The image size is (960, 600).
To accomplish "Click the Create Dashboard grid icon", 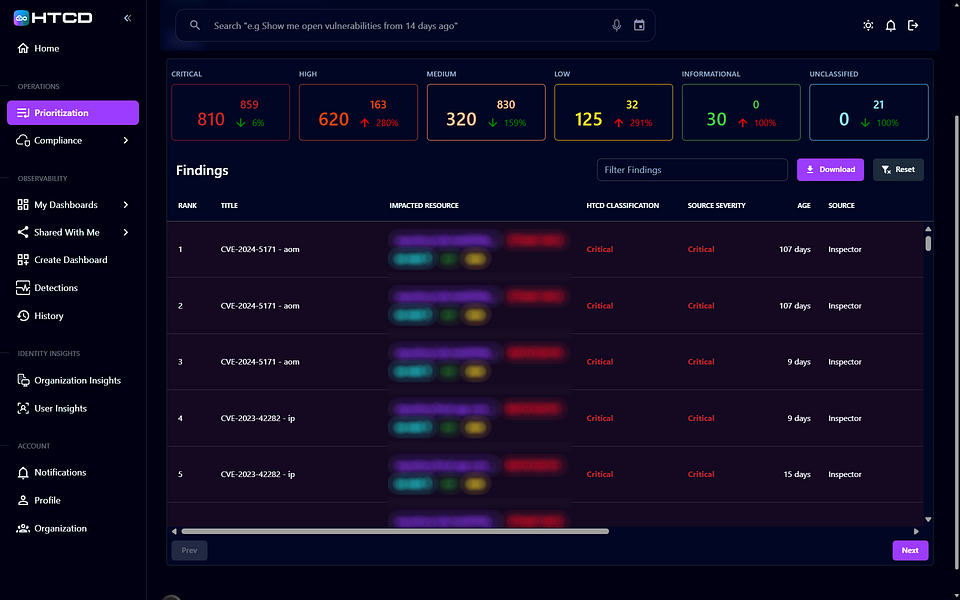I will (x=22, y=260).
